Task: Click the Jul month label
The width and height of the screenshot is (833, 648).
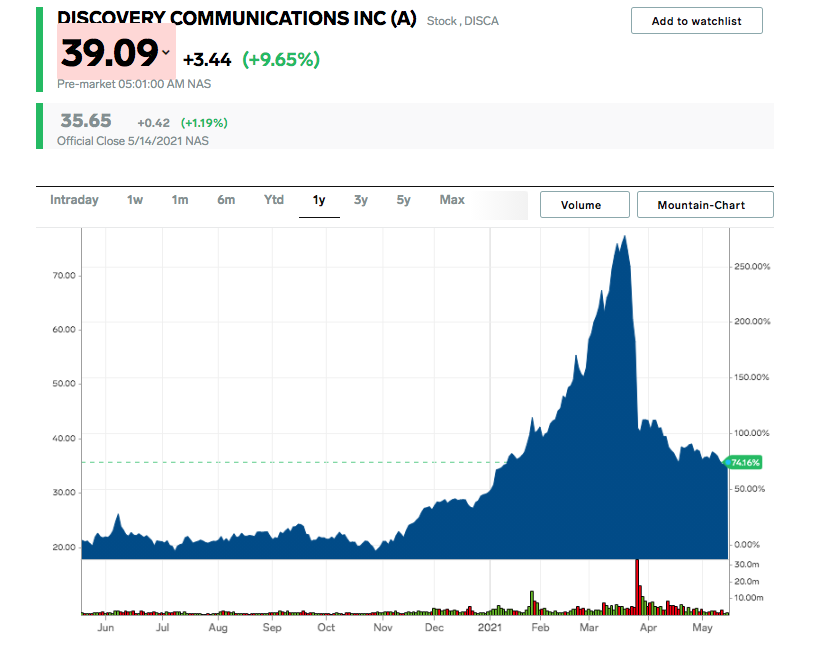Action: pos(163,628)
